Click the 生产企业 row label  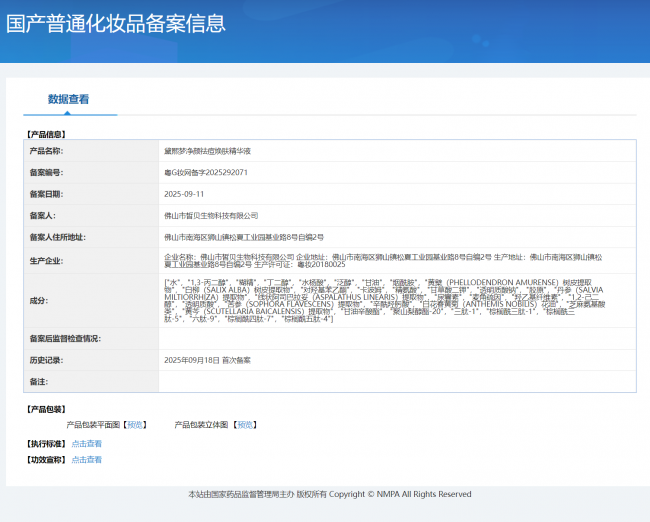click(46, 261)
